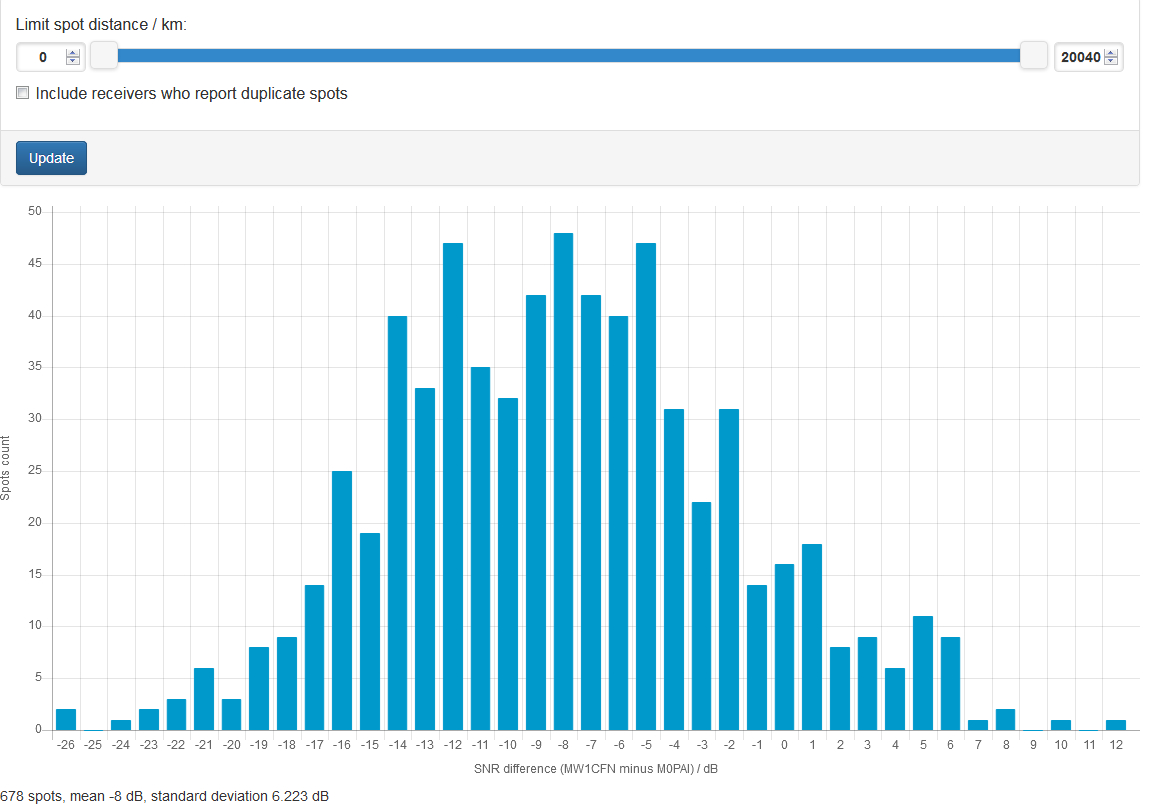Select the histogram bar at 0 dB
This screenshot has height=807, width=1155.
(784, 647)
